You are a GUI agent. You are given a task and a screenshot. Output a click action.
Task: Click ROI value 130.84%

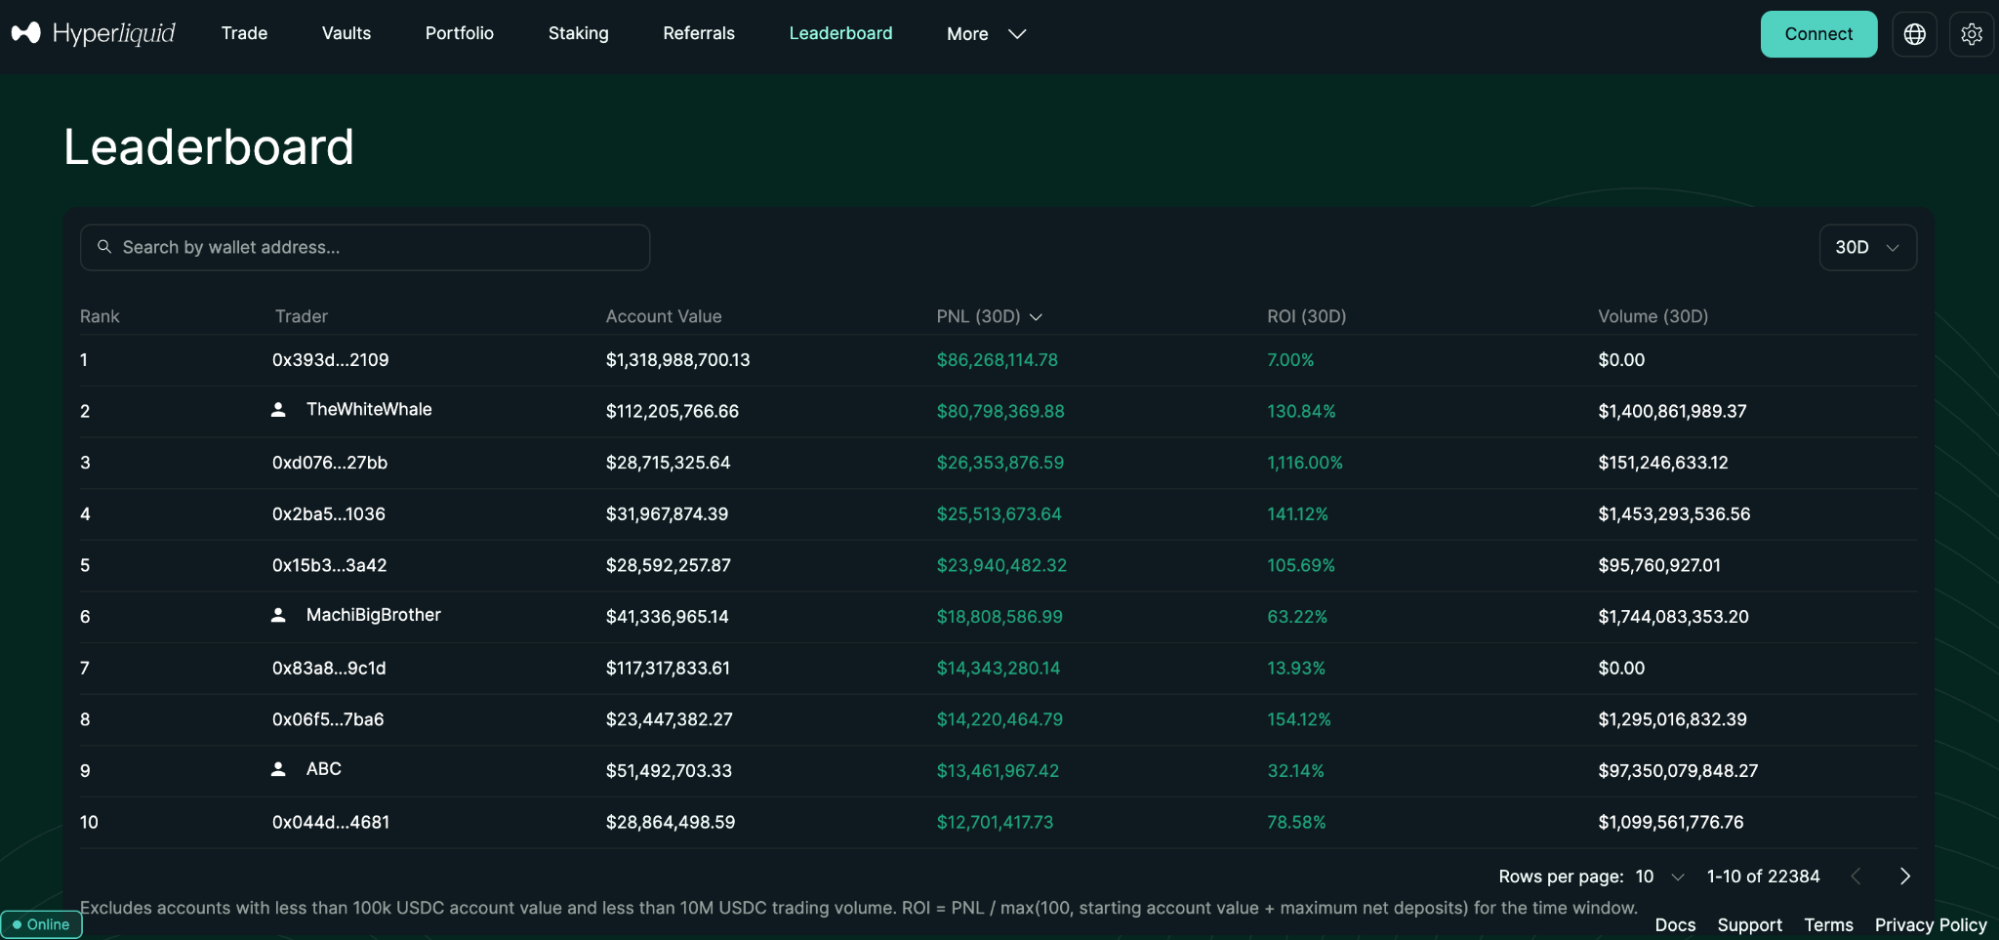tap(1300, 411)
